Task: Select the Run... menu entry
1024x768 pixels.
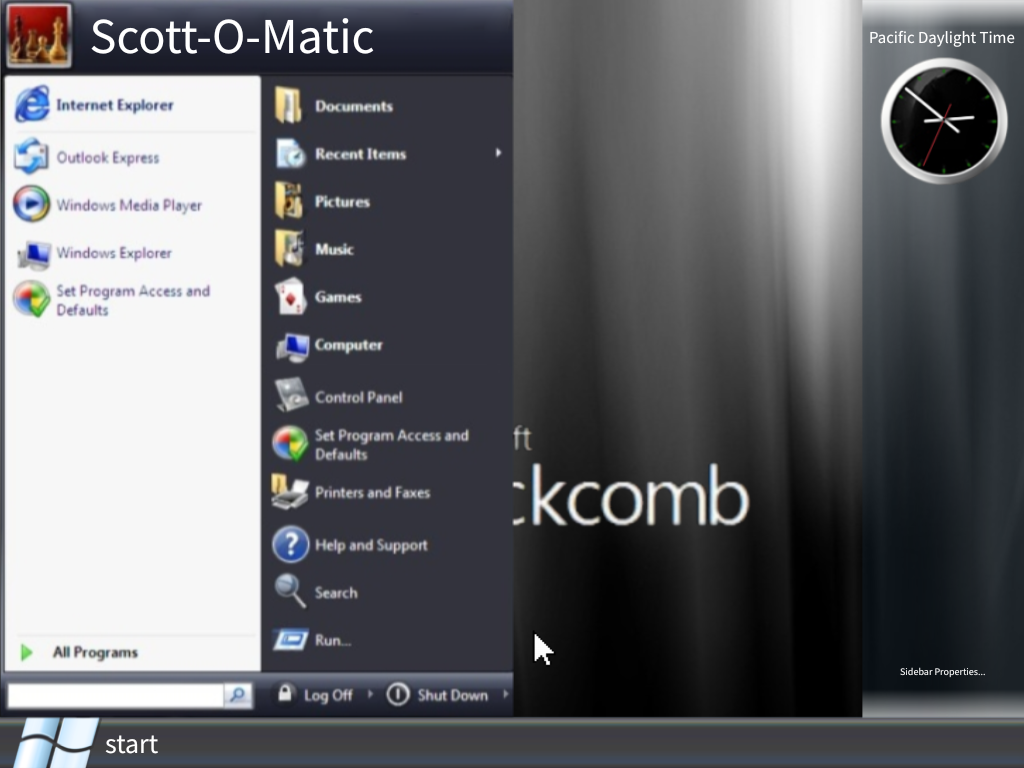Action: (x=332, y=640)
